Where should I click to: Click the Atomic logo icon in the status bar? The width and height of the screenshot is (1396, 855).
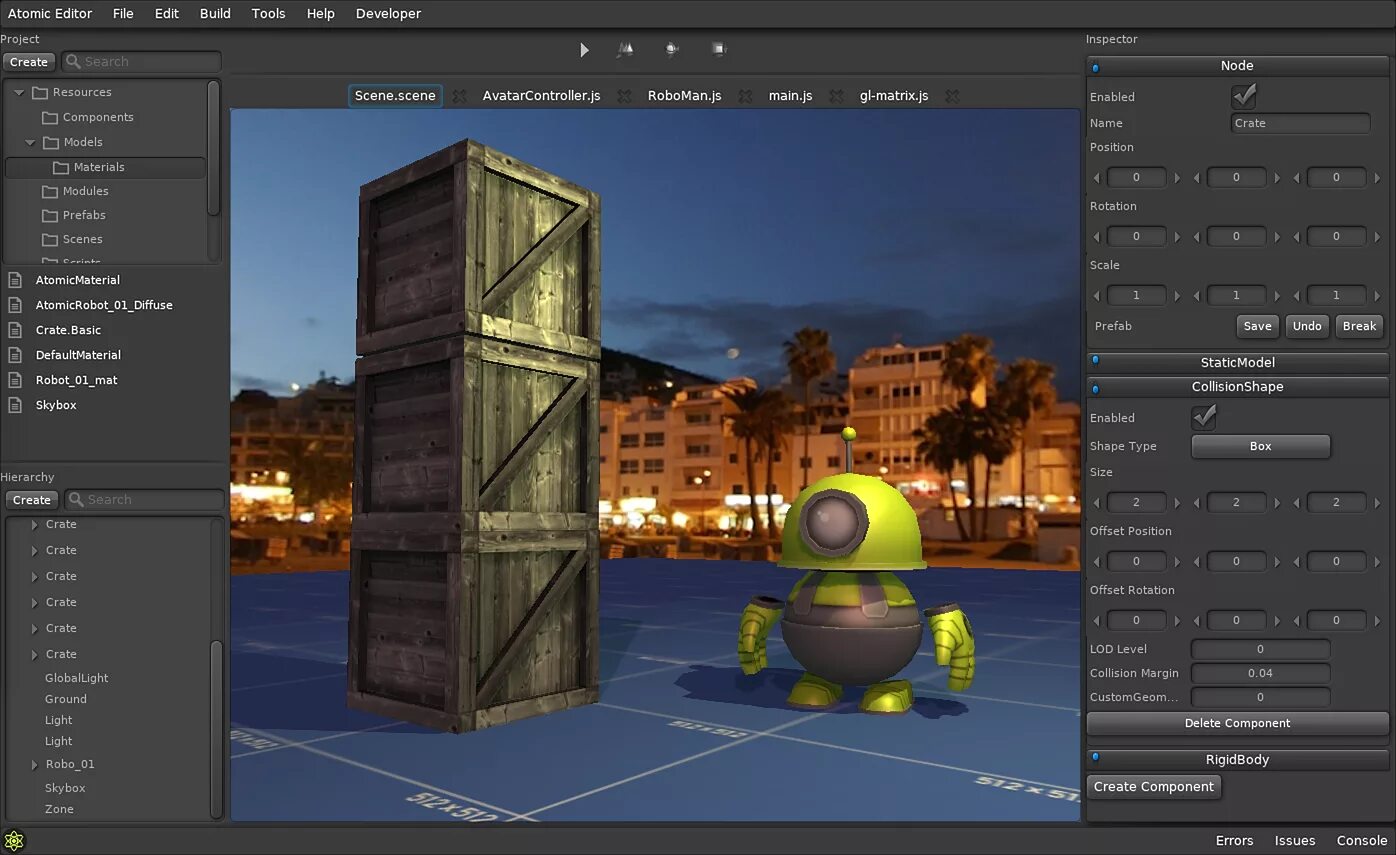point(14,840)
